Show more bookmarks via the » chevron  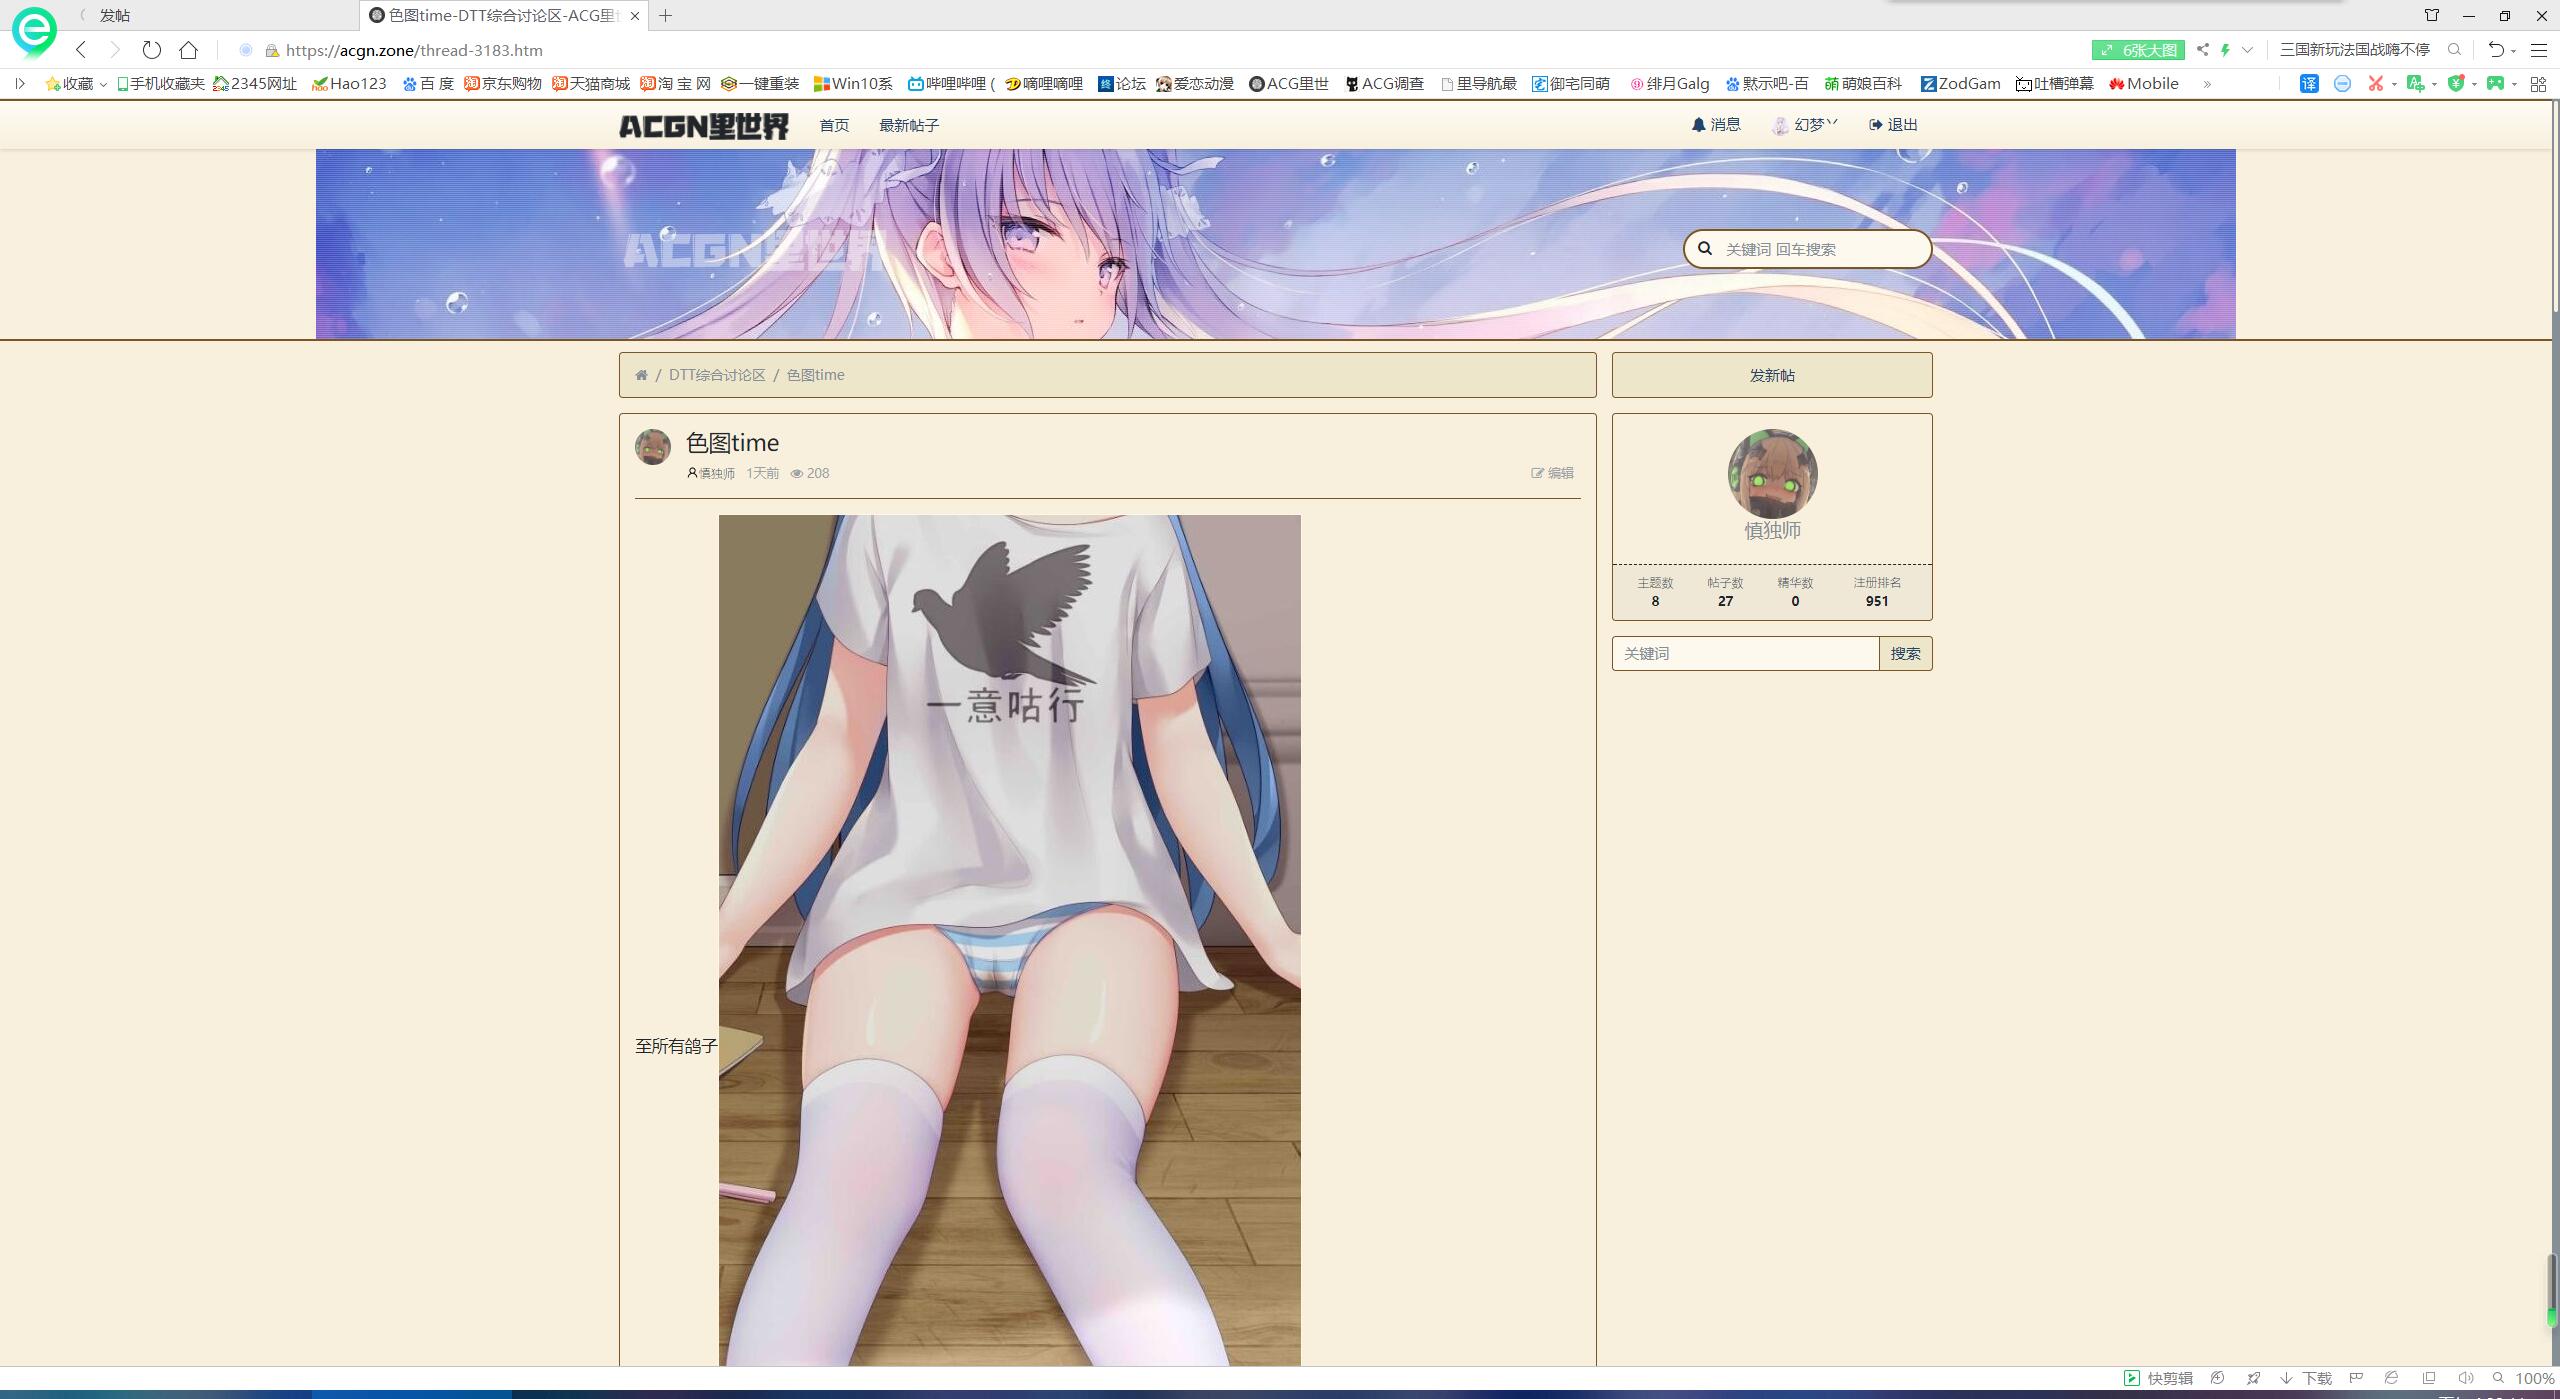click(2207, 84)
